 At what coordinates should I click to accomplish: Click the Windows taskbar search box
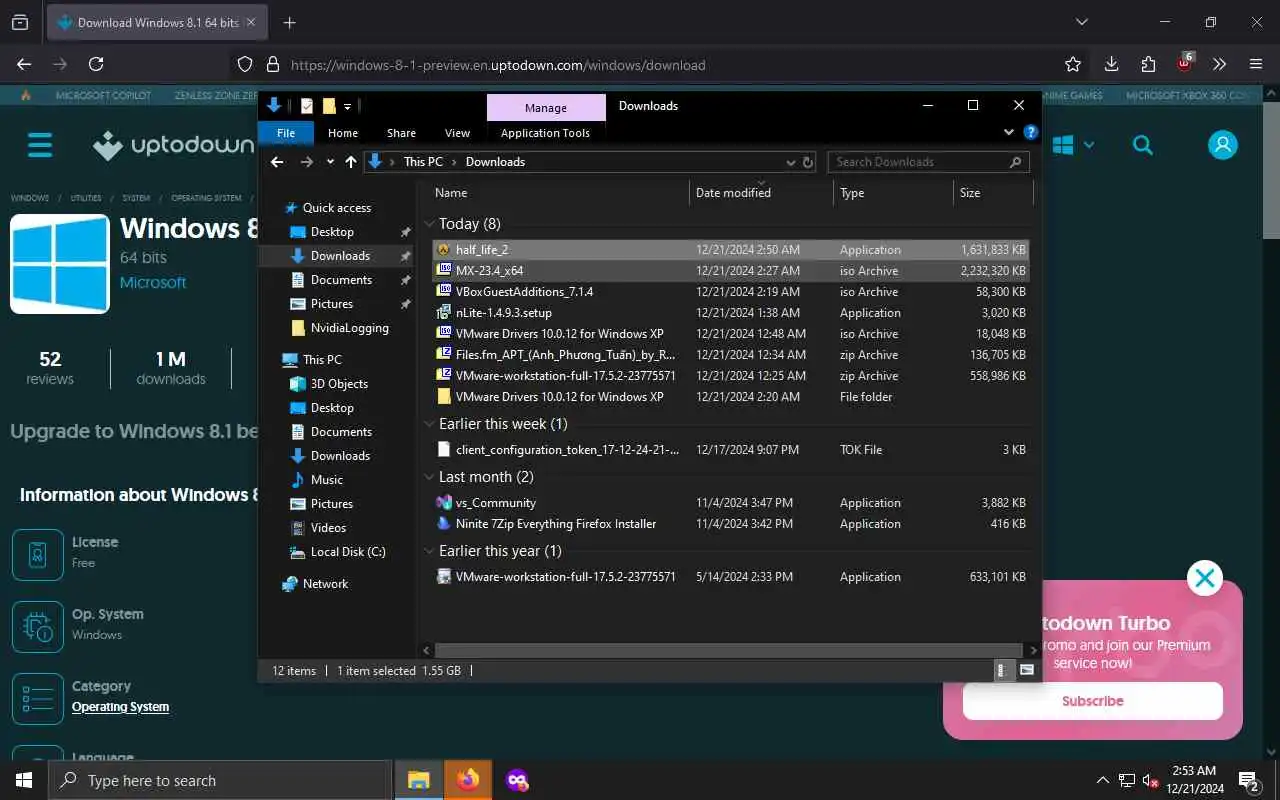click(x=218, y=780)
